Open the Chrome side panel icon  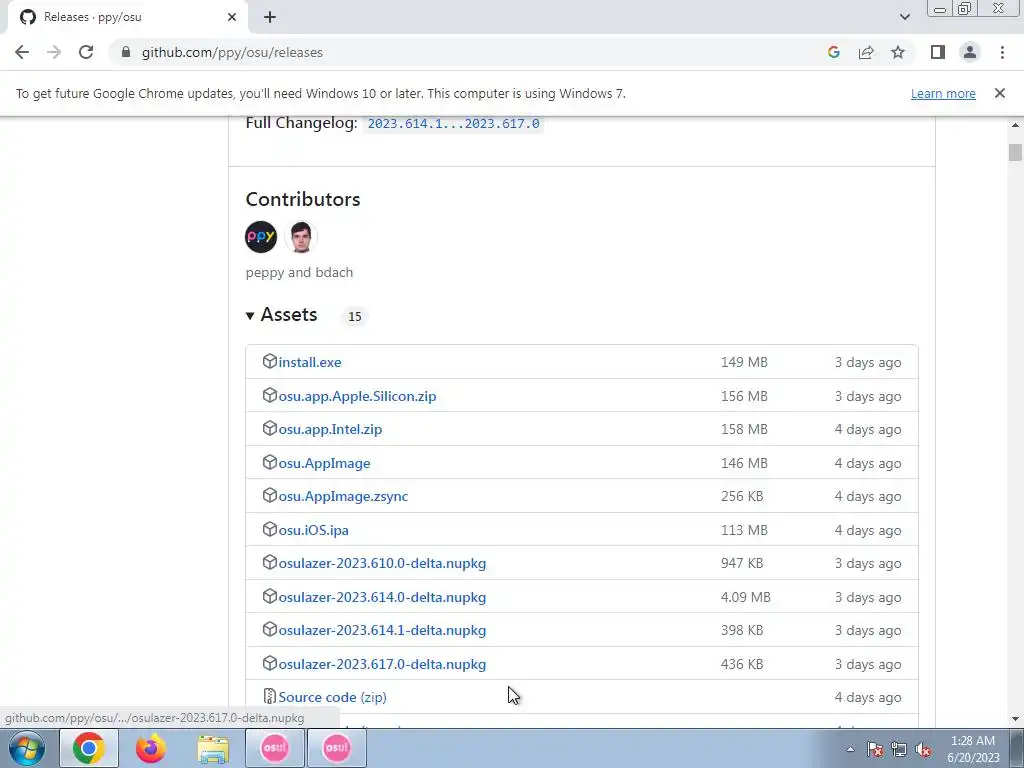[x=938, y=52]
